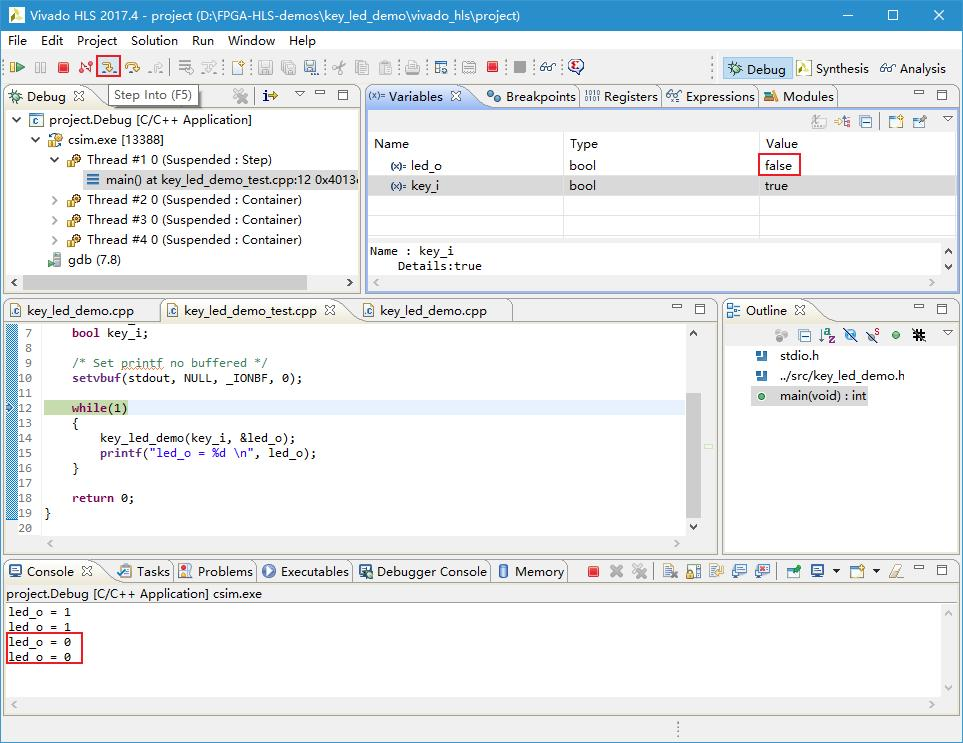Toggle Show Logical Structure in Variables toolbar
This screenshot has width=963, height=743.
point(842,122)
